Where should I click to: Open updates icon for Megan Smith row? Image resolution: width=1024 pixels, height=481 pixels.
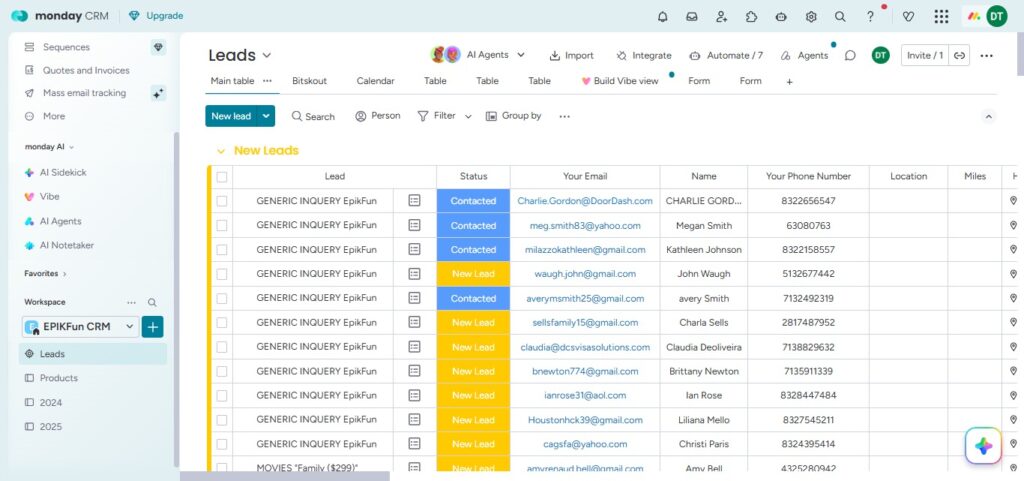click(x=414, y=225)
